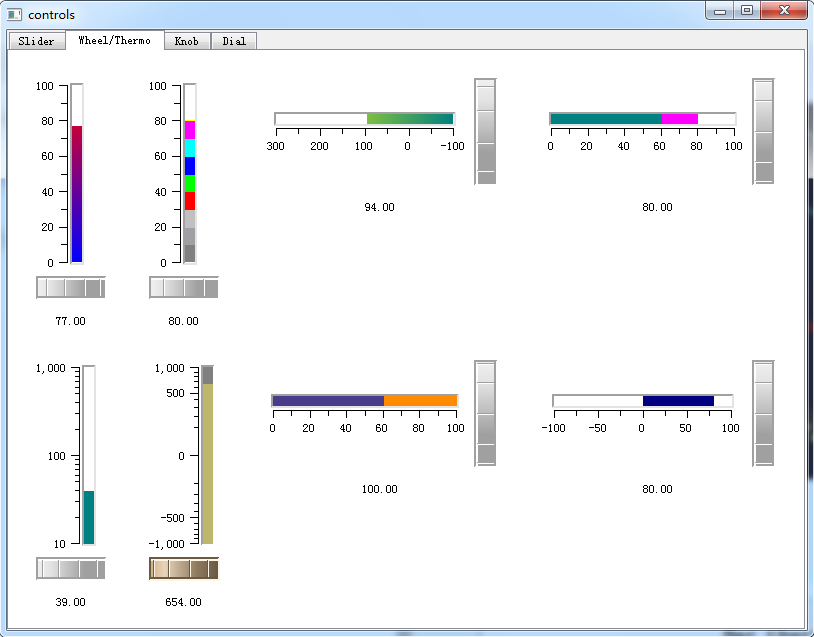Click the khaki-colored vertical thermometer
Image resolution: width=814 pixels, height=637 pixels.
point(208,460)
